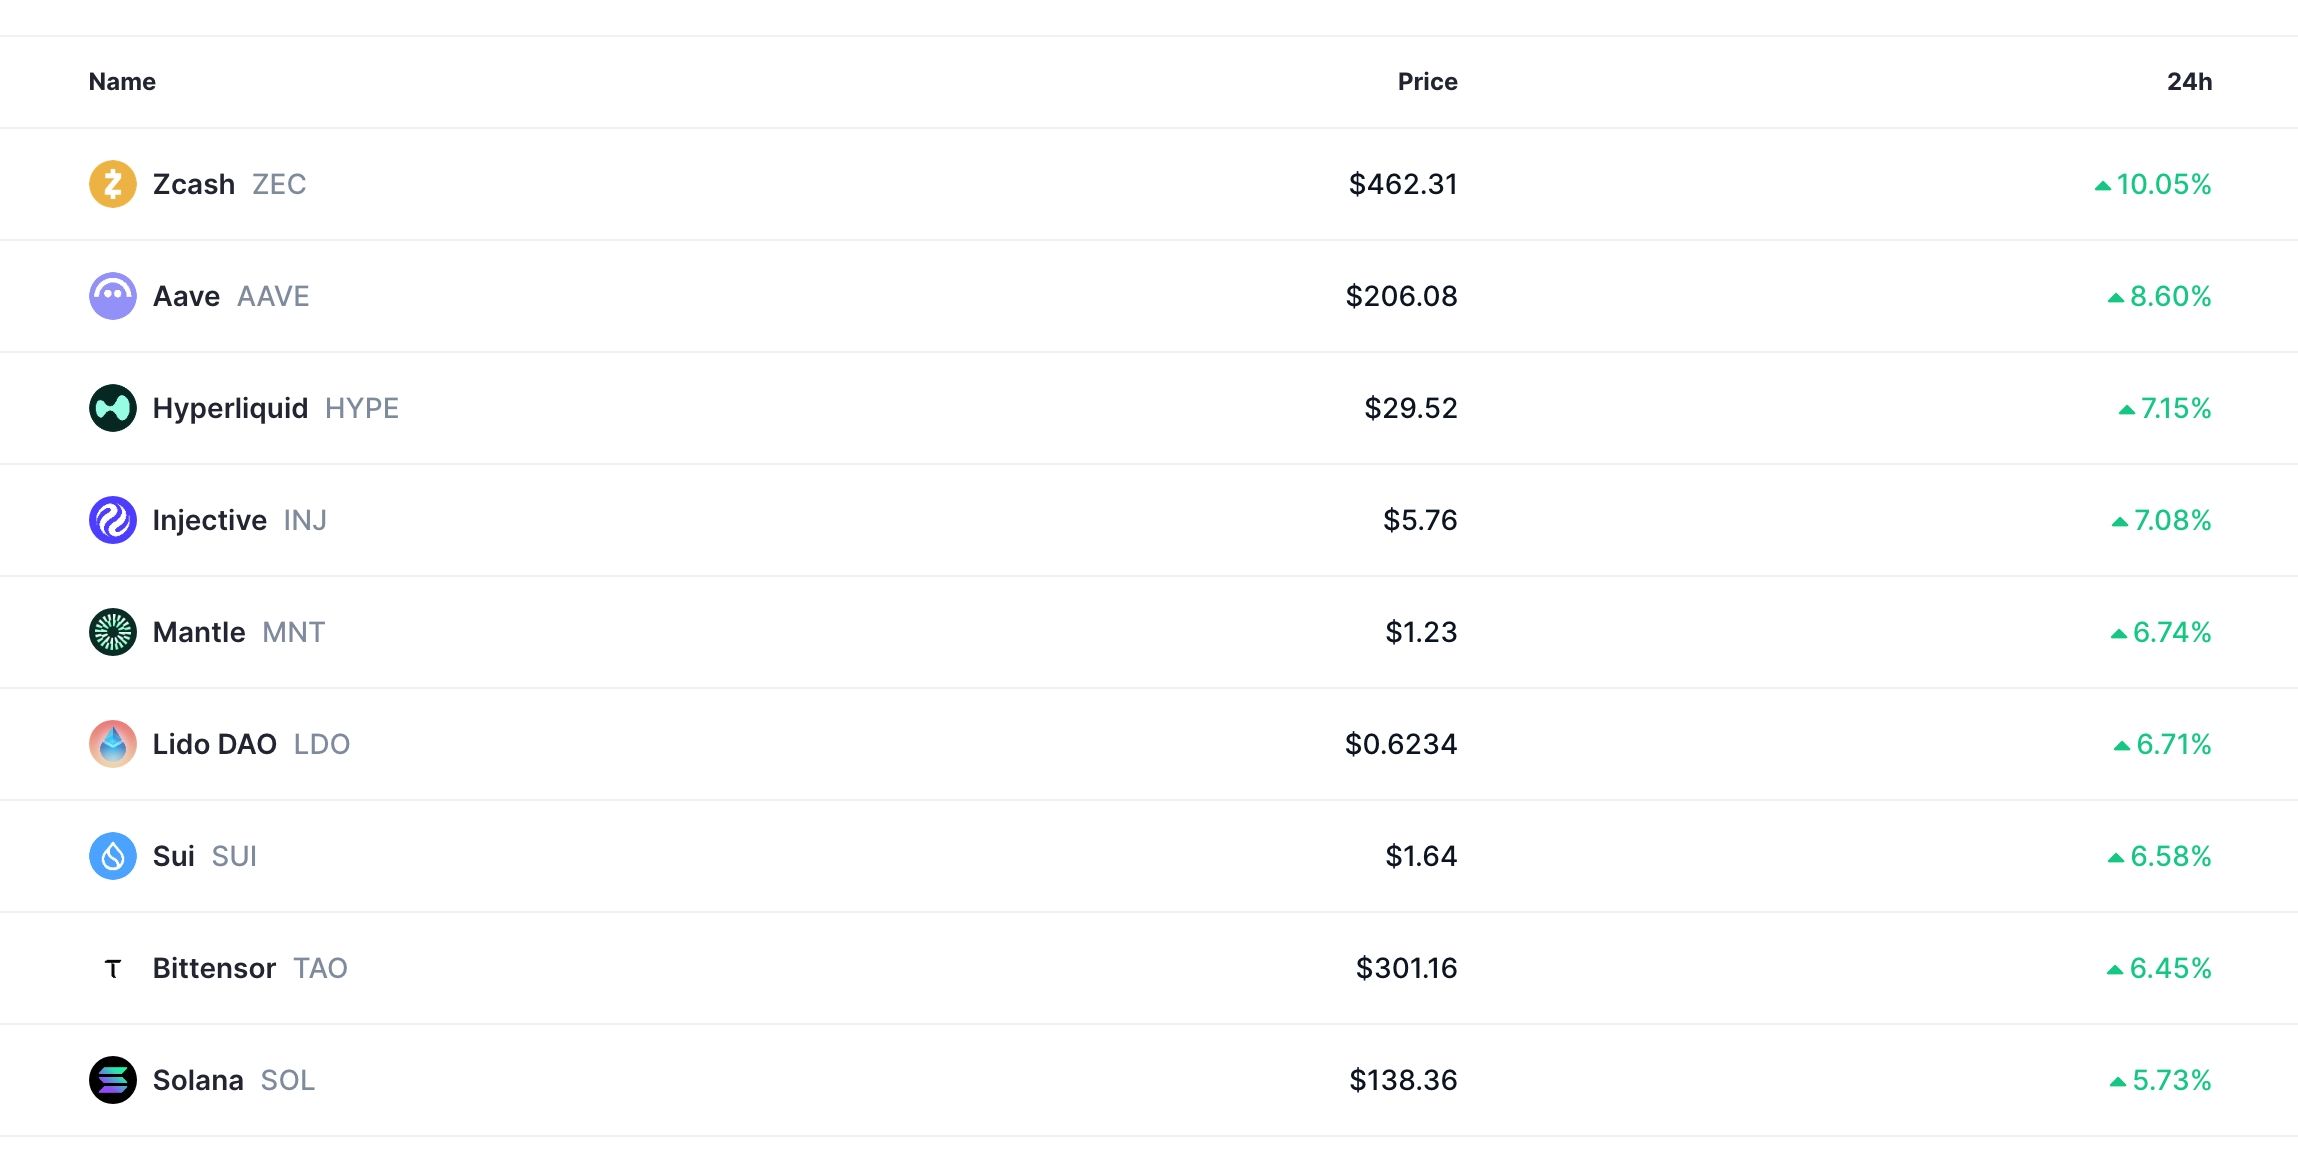
Task: Click Aave's $206.08 price
Action: tap(1401, 296)
